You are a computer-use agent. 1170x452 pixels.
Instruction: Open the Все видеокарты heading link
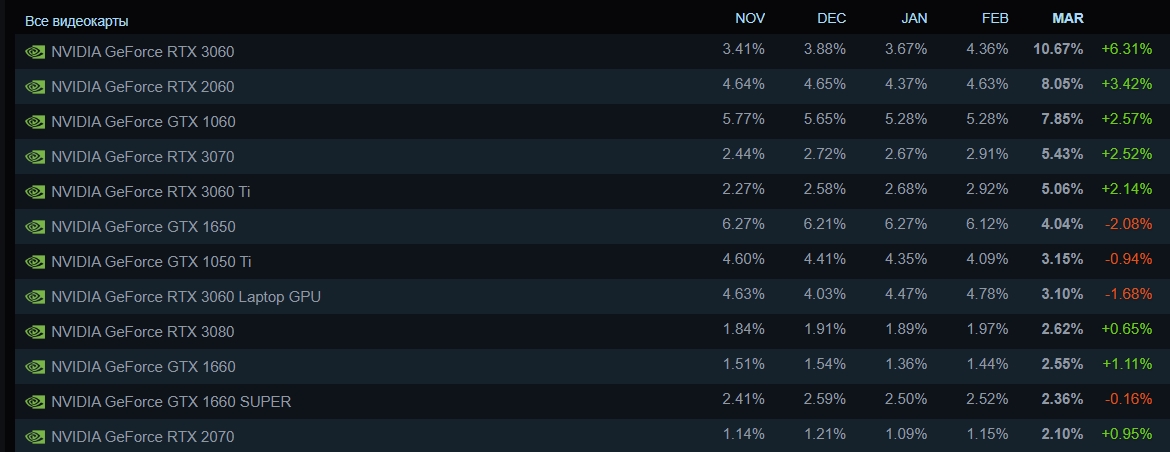click(x=76, y=21)
